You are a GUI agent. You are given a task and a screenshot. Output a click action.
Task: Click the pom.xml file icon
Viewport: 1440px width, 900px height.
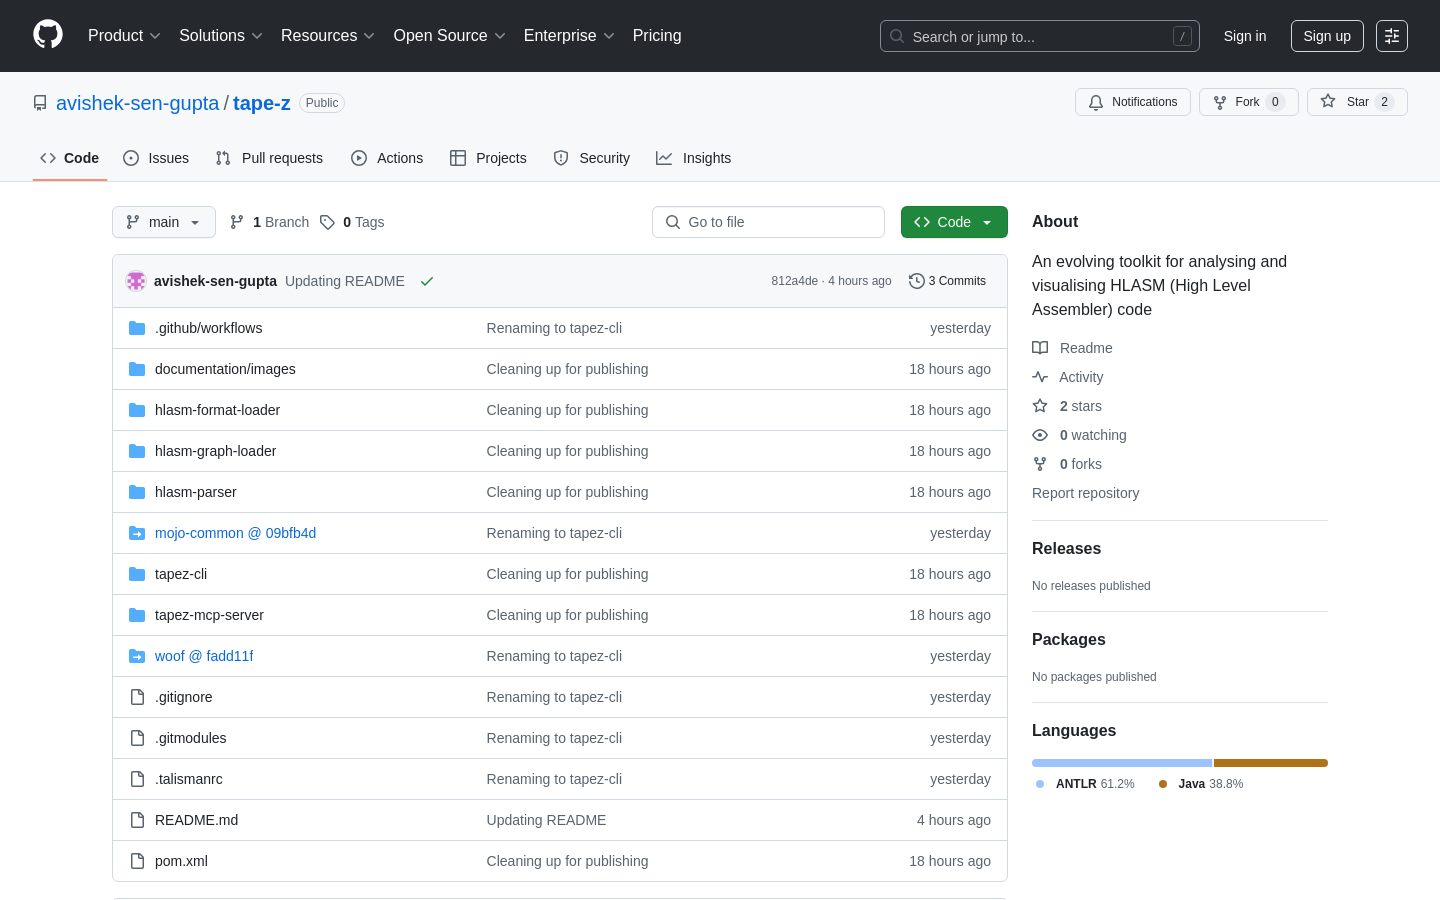click(x=137, y=861)
